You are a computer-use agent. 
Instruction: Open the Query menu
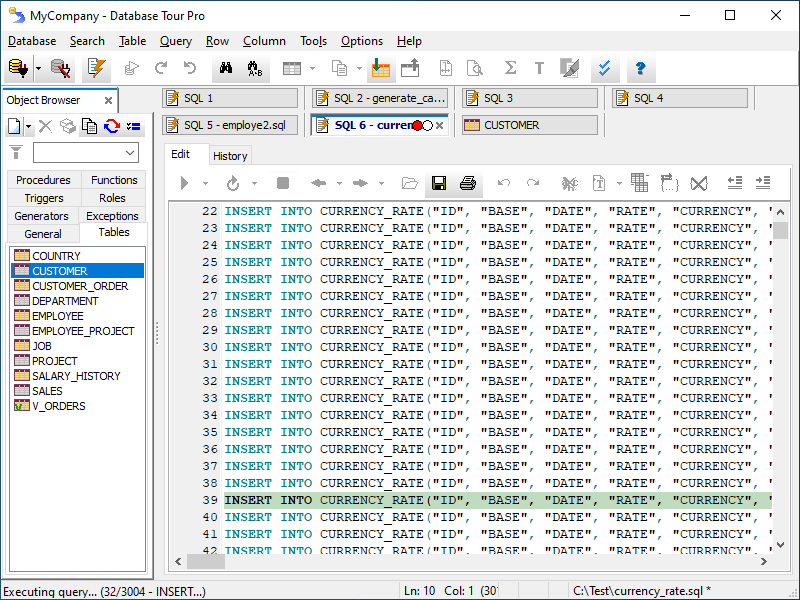(x=176, y=41)
